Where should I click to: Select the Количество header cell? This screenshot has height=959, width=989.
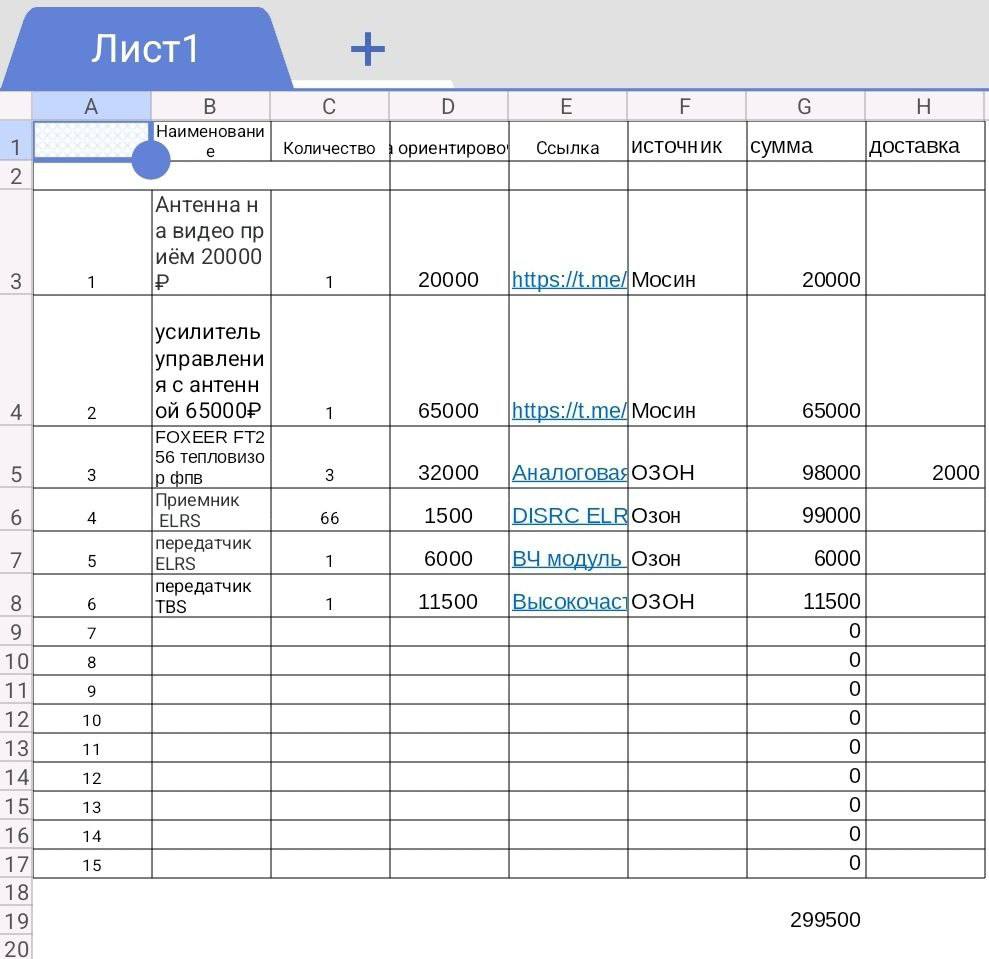330,141
